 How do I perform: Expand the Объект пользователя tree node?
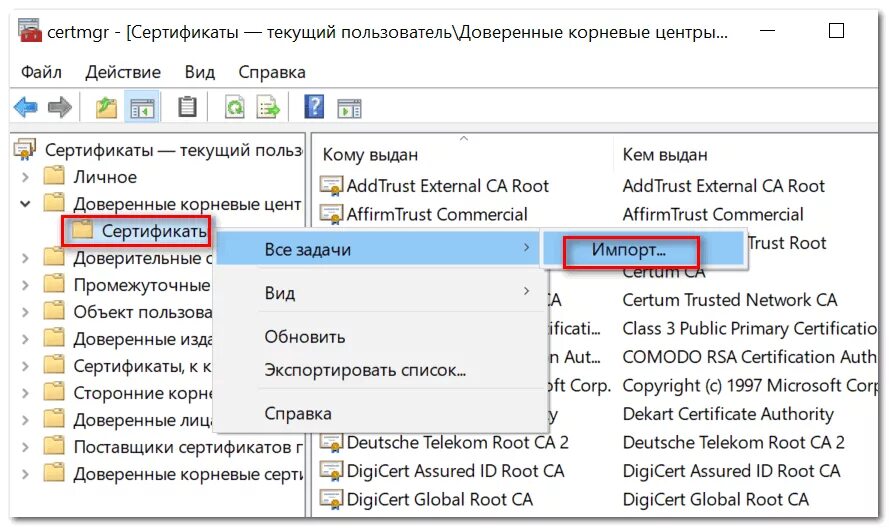(26, 312)
